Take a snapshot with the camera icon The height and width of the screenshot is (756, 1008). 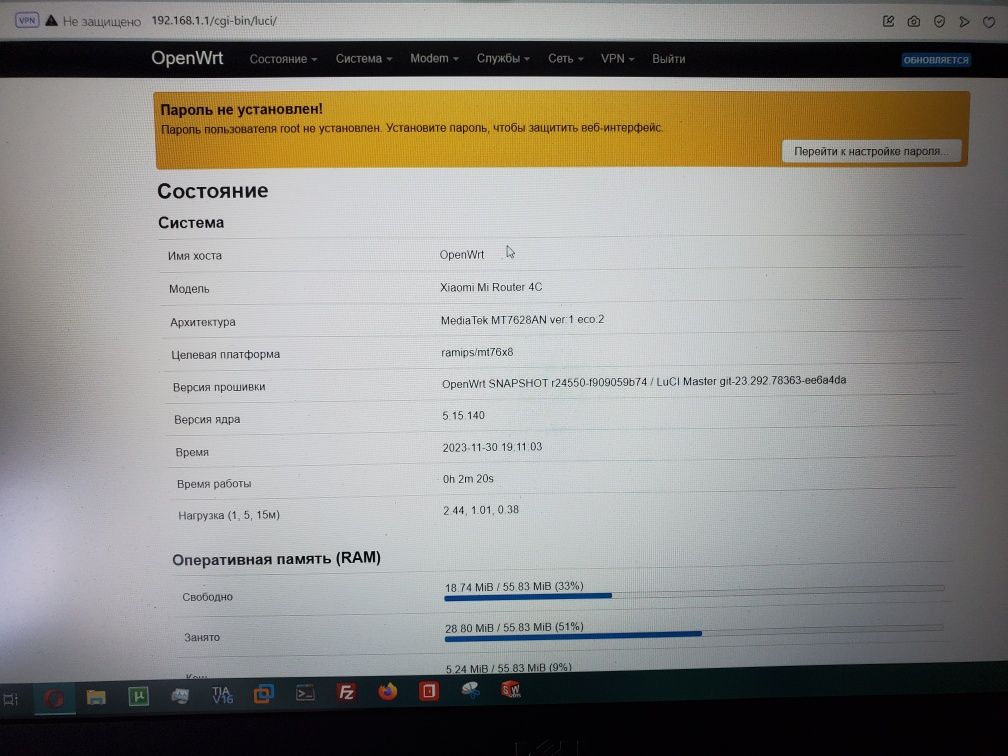pos(914,21)
